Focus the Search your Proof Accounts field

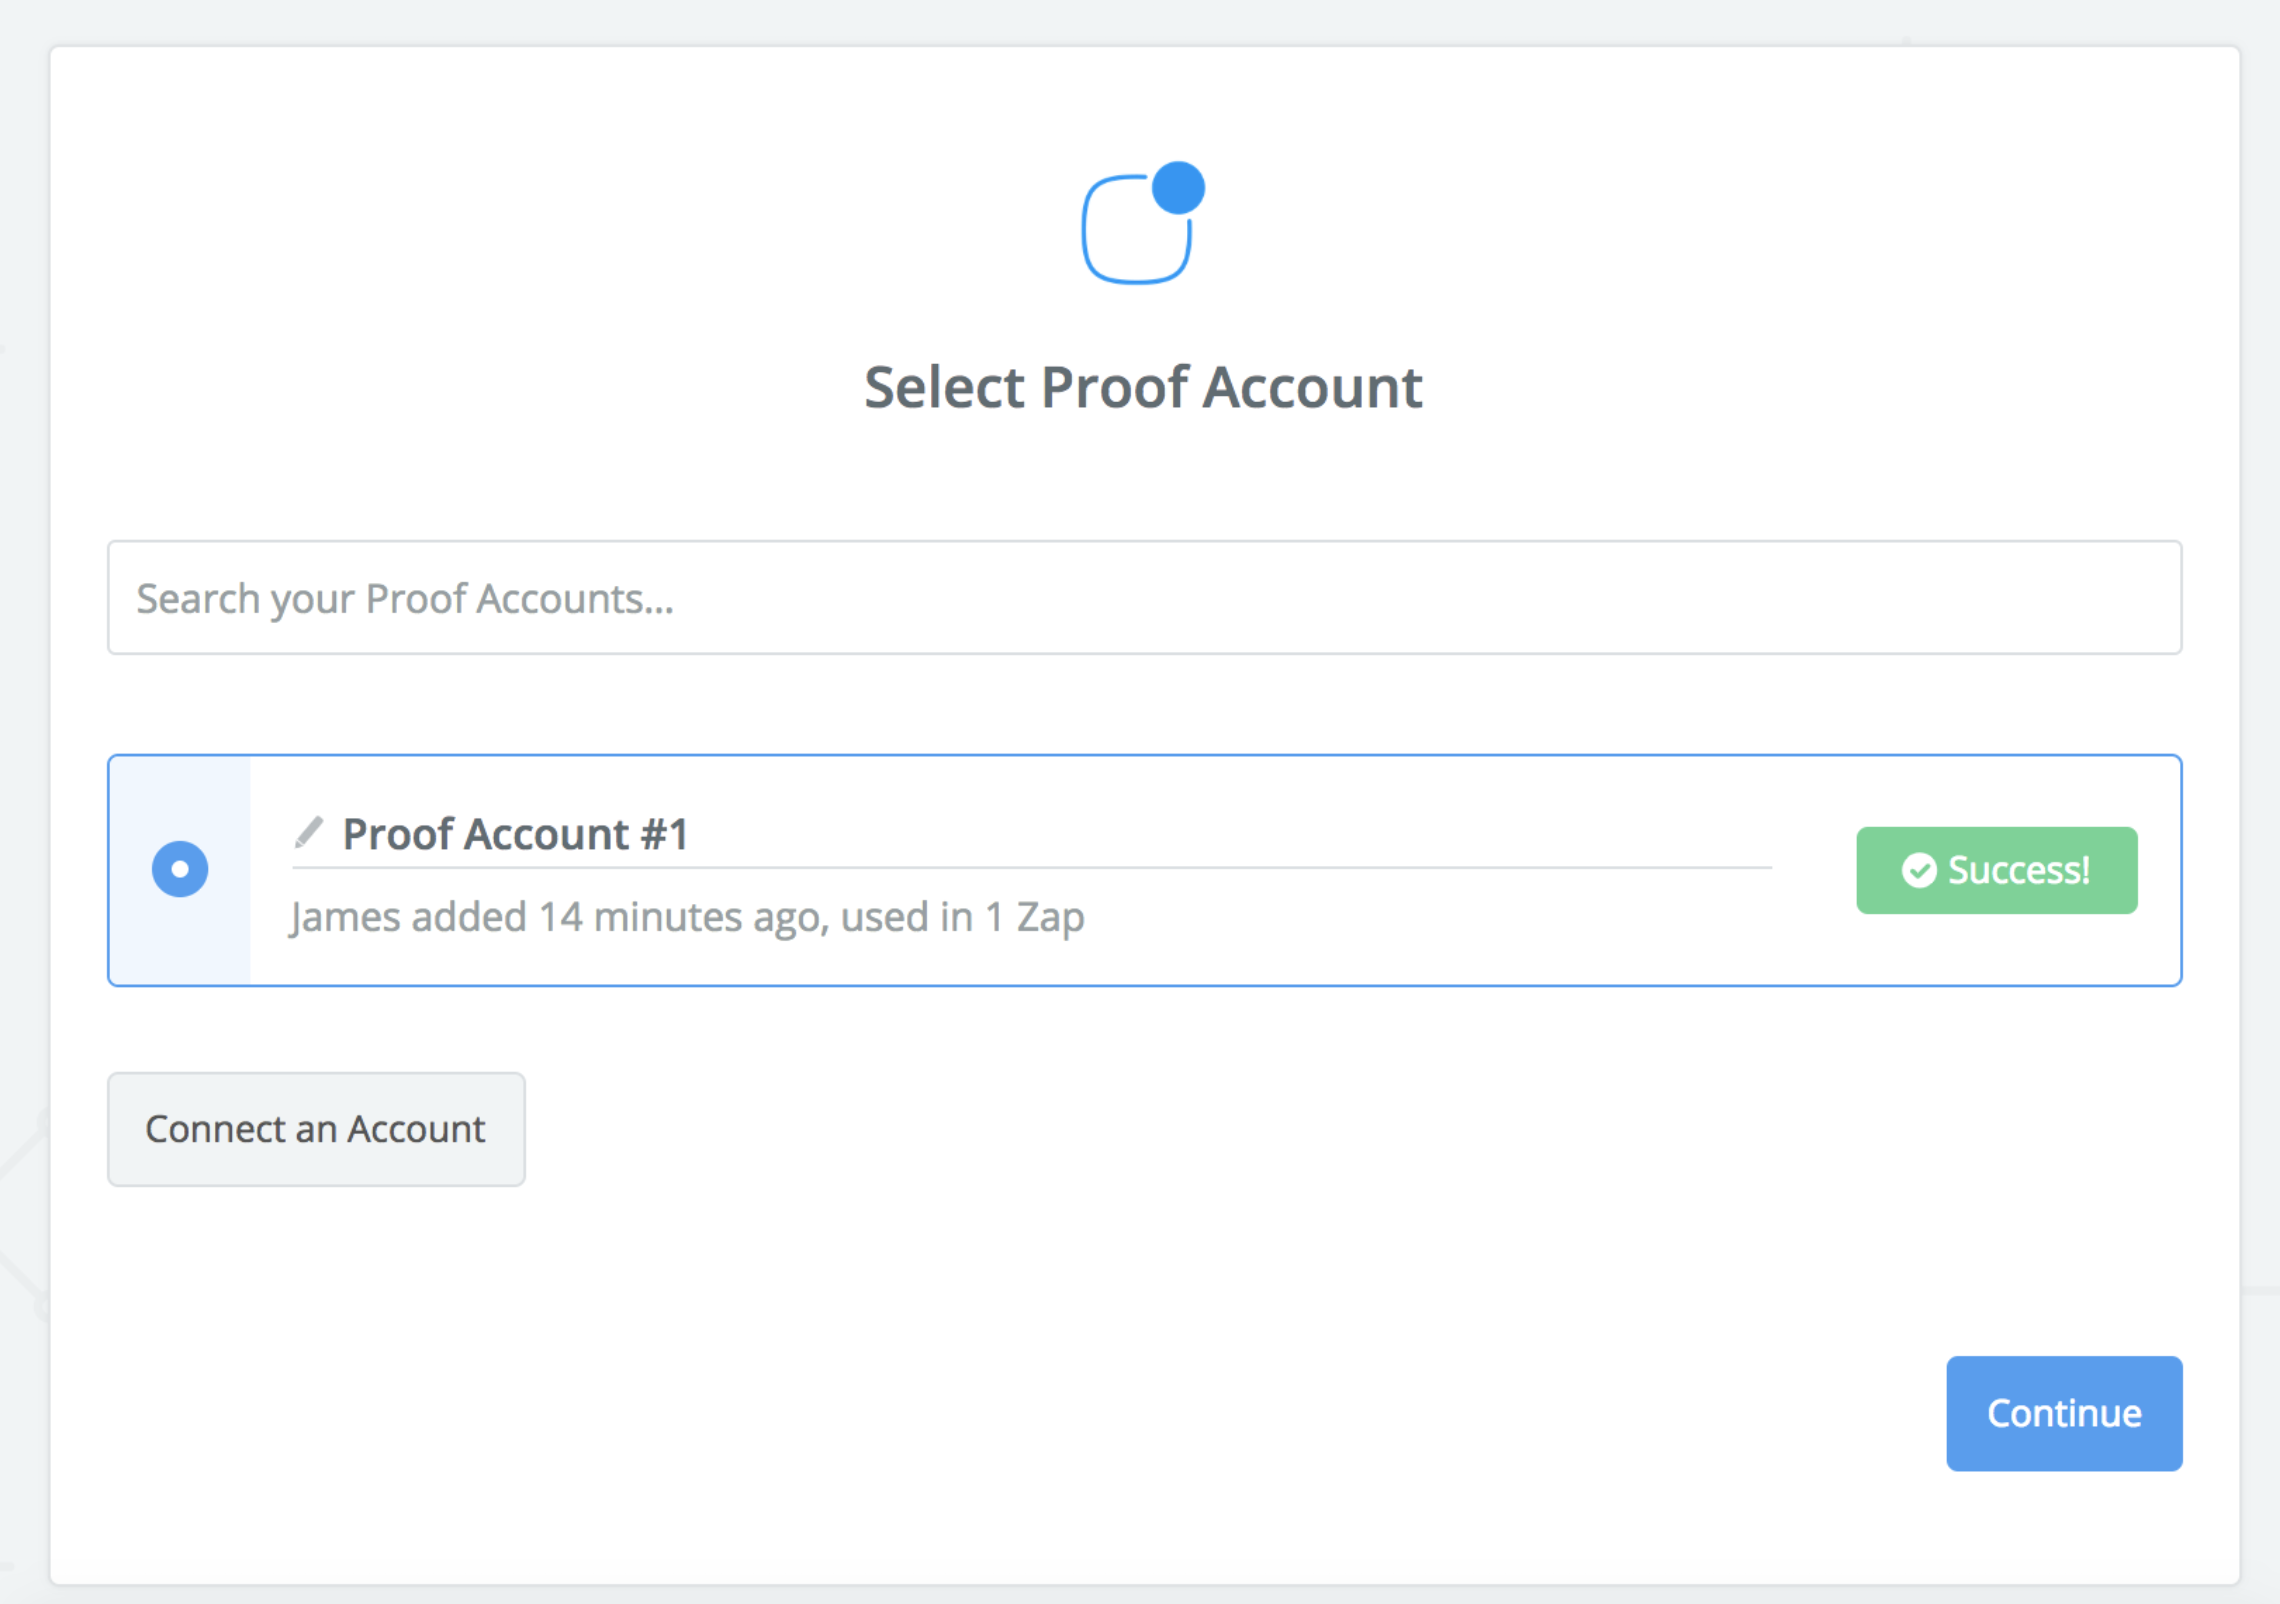coord(1144,598)
